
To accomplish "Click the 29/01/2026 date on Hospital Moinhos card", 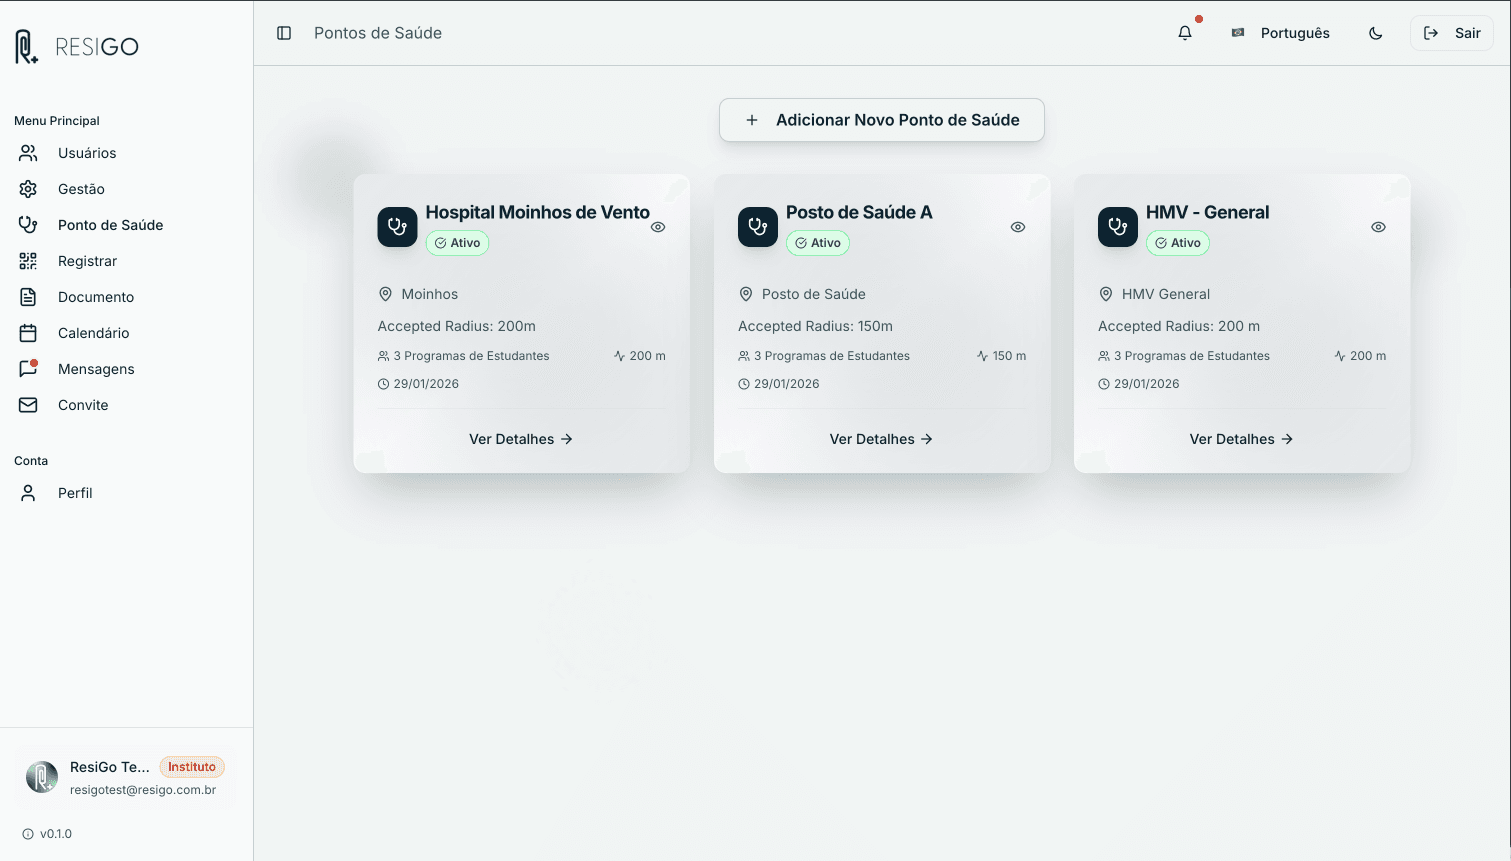I will [419, 384].
